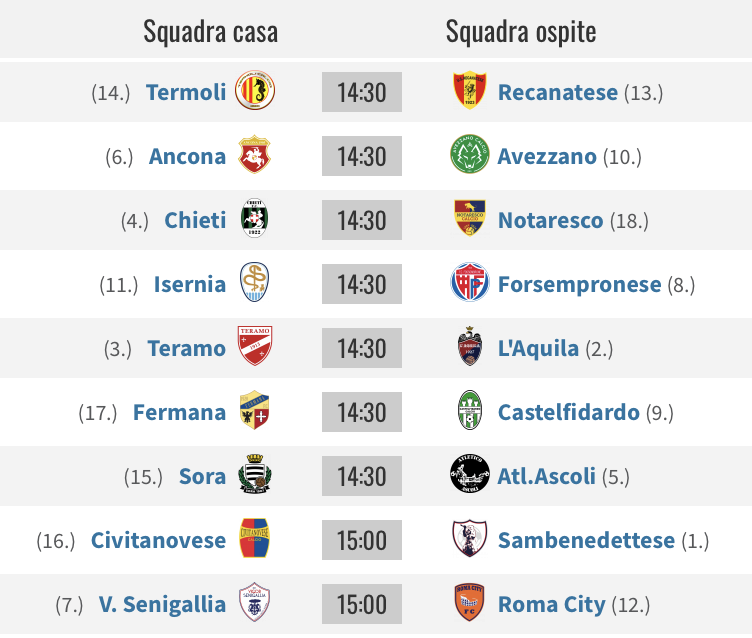Click the Termoli–Recanatese 14:30 kickoff box
This screenshot has height=638, width=752.
coord(362,92)
